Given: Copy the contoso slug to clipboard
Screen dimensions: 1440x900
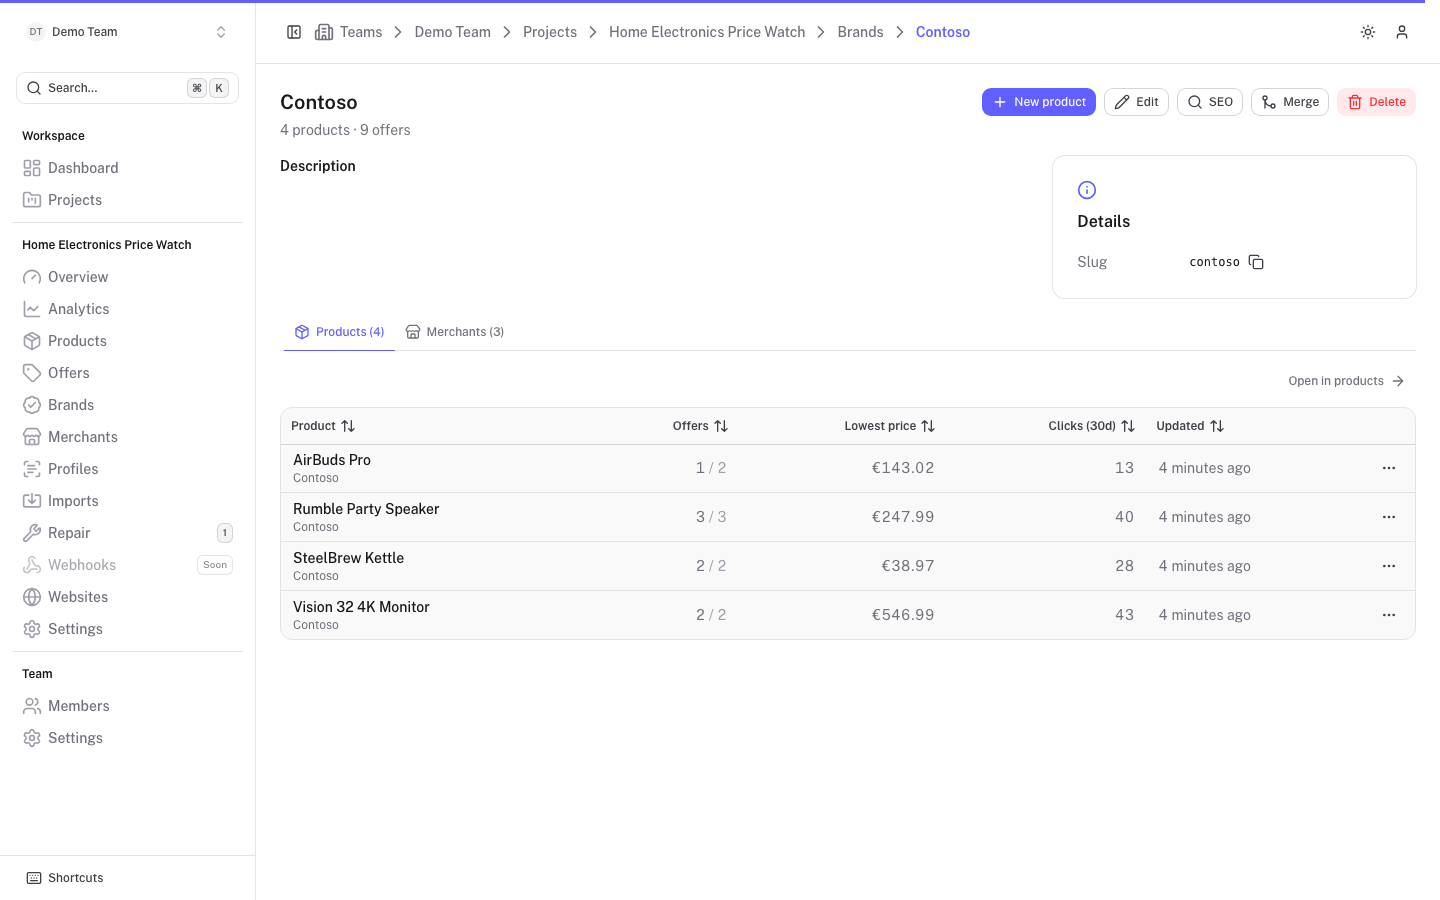Looking at the screenshot, I should [x=1256, y=262].
